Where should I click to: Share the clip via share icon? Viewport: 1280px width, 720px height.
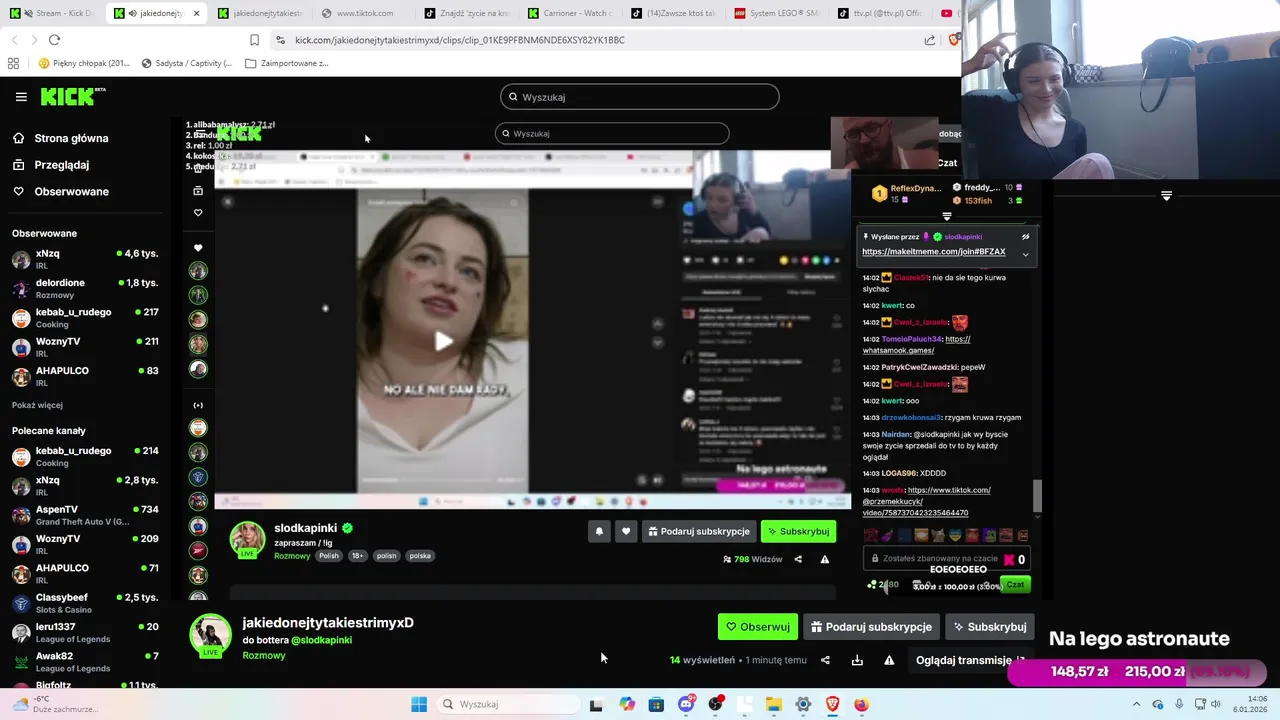tap(825, 660)
